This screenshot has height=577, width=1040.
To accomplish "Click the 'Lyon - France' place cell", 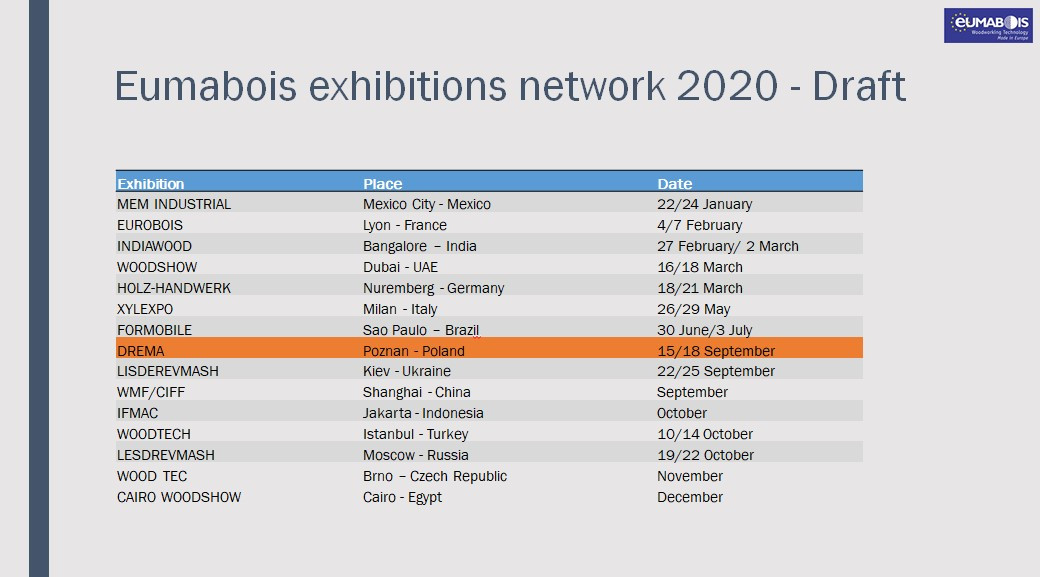I will pos(405,225).
